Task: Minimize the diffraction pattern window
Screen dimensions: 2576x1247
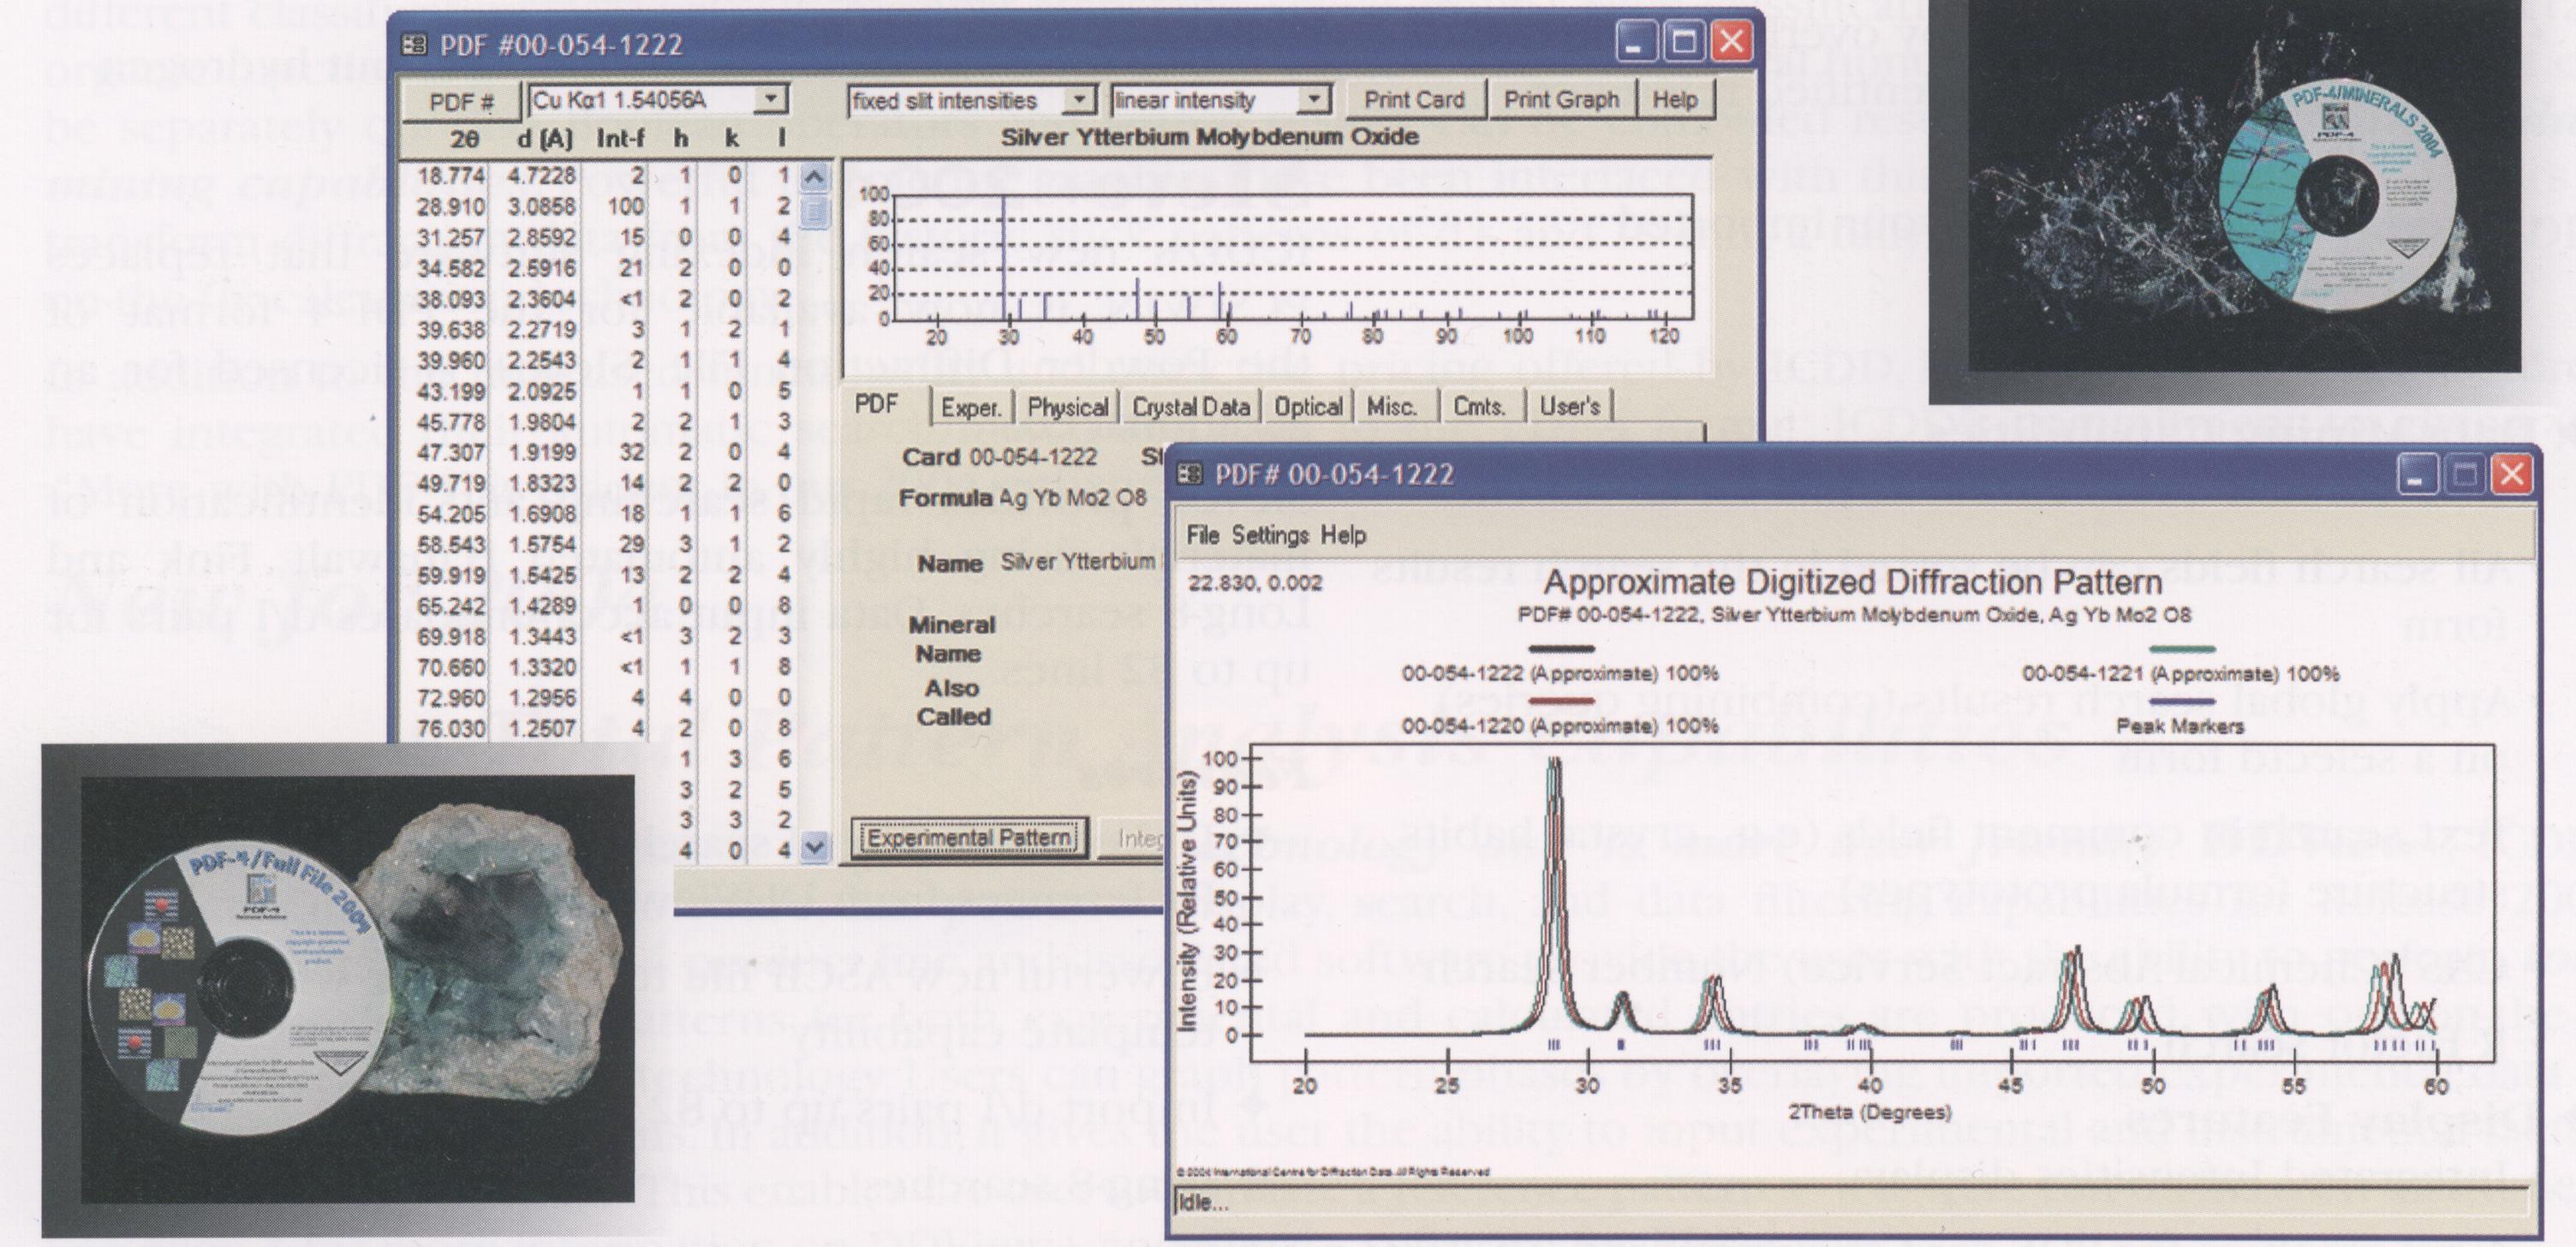Action: (x=2416, y=474)
